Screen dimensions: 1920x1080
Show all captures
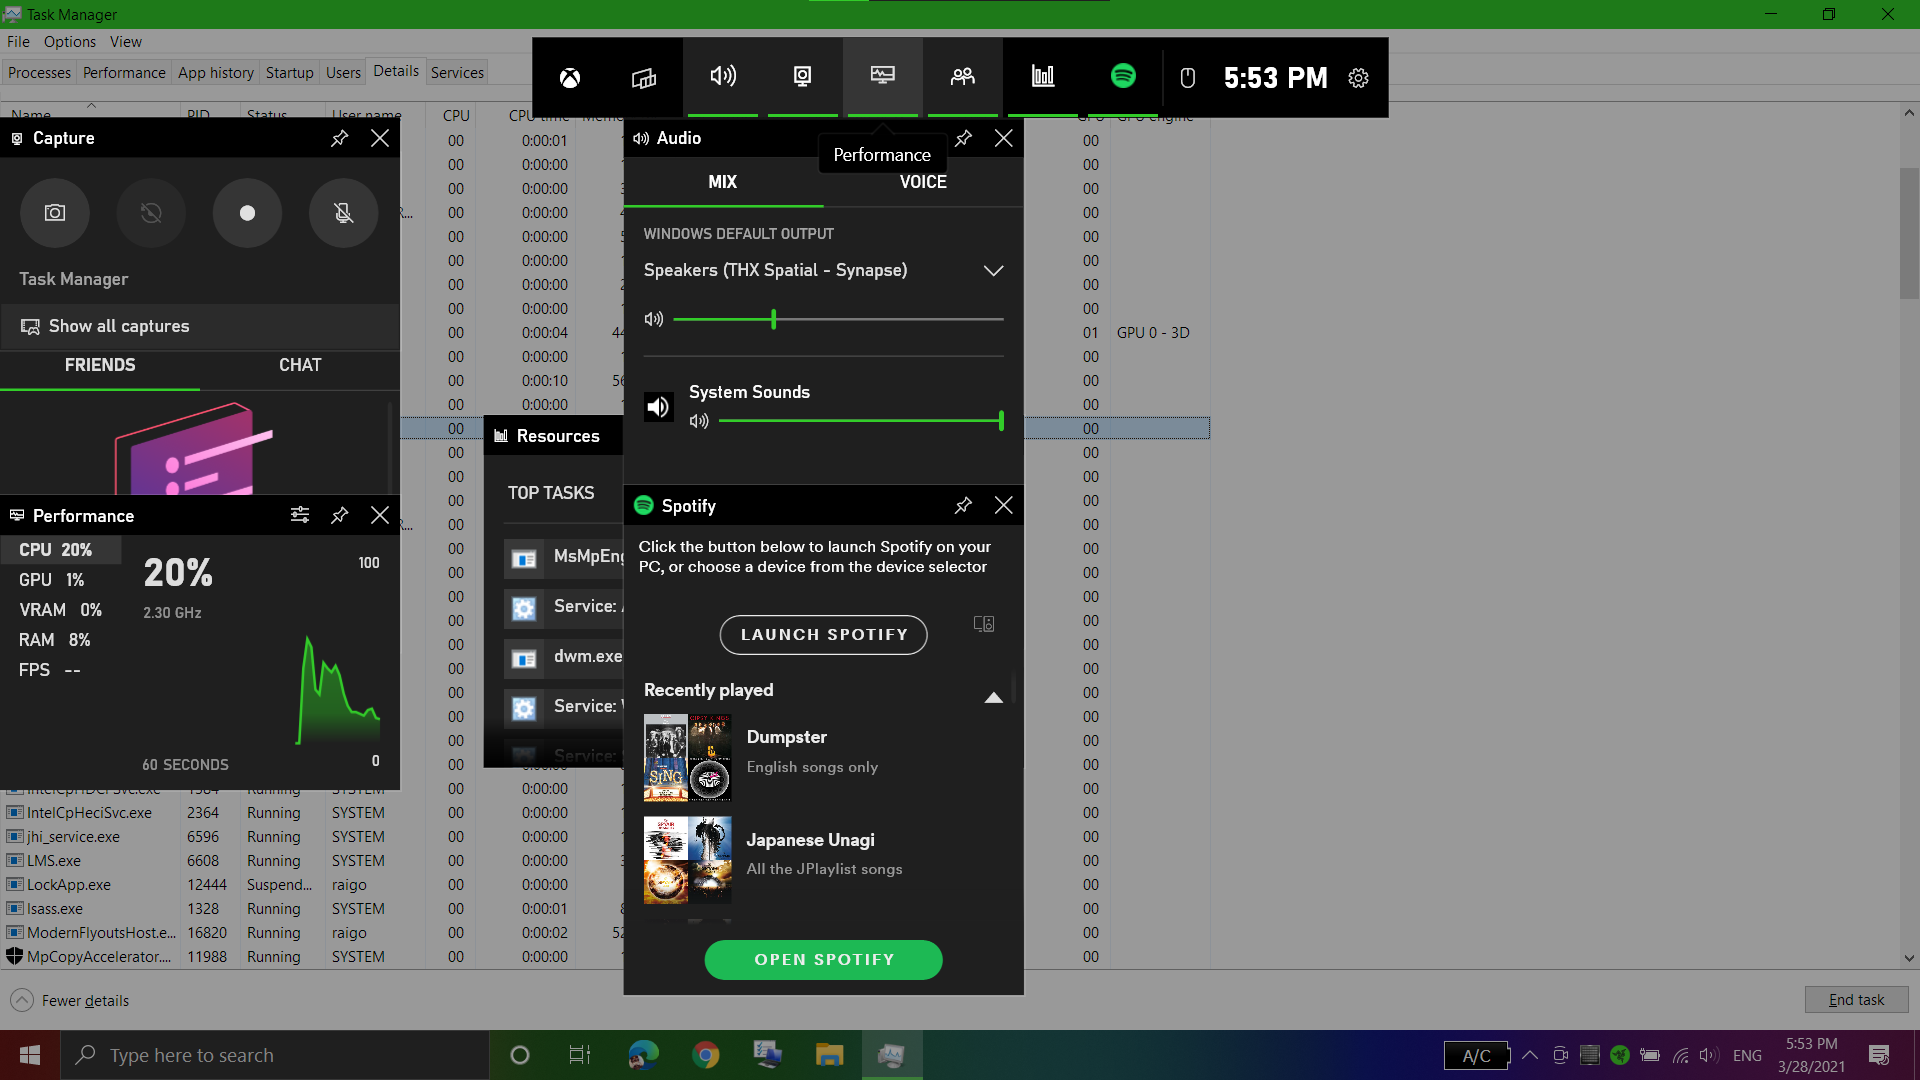point(200,326)
